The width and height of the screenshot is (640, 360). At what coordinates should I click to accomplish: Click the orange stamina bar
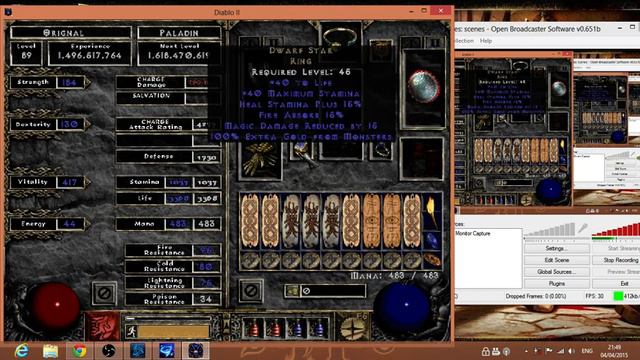[173, 332]
